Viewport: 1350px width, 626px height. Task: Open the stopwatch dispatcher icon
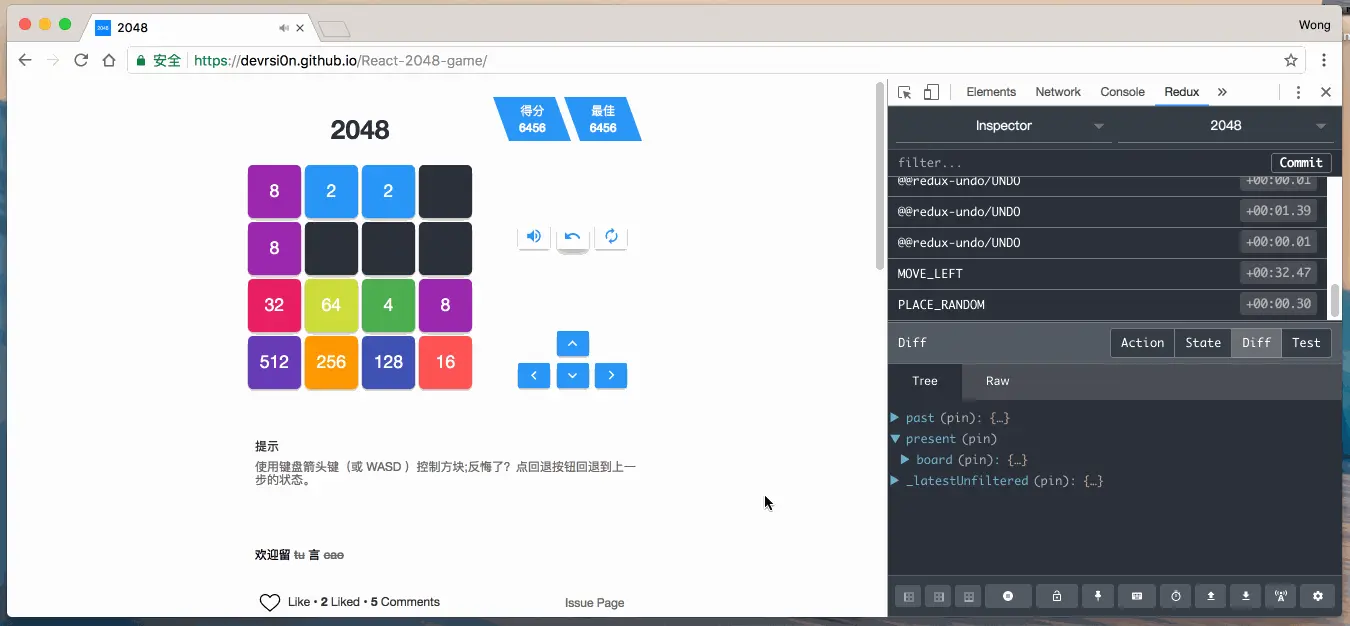pos(1175,596)
